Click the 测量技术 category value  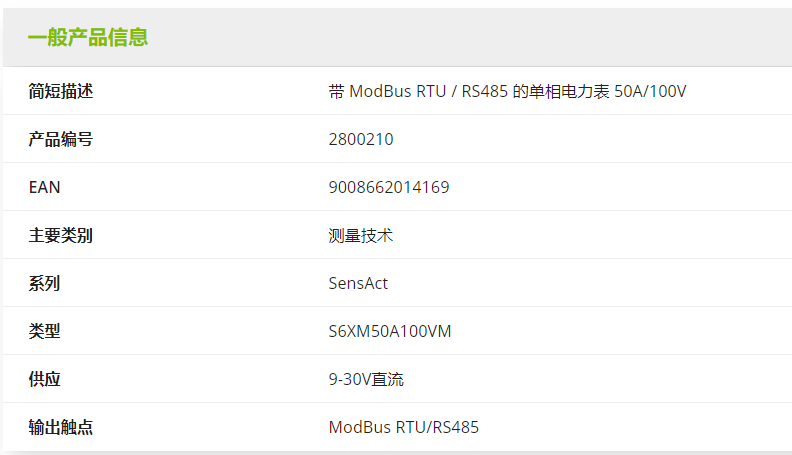point(361,235)
